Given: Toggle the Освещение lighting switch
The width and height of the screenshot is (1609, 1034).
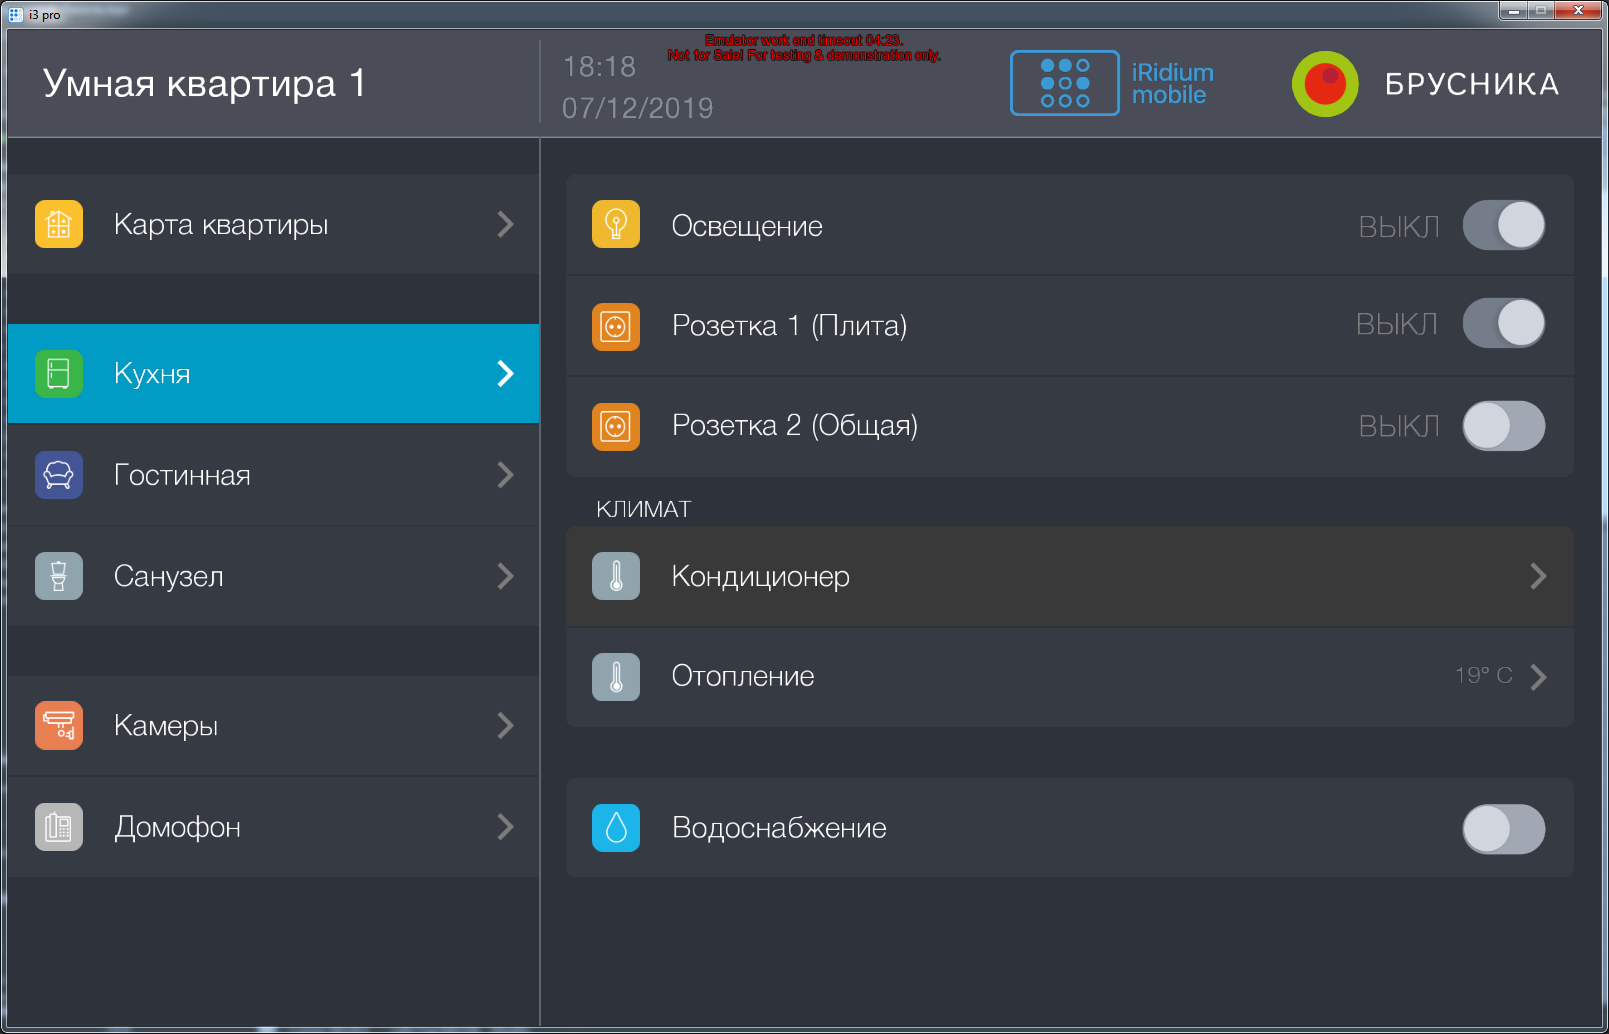Looking at the screenshot, I should click(x=1503, y=226).
